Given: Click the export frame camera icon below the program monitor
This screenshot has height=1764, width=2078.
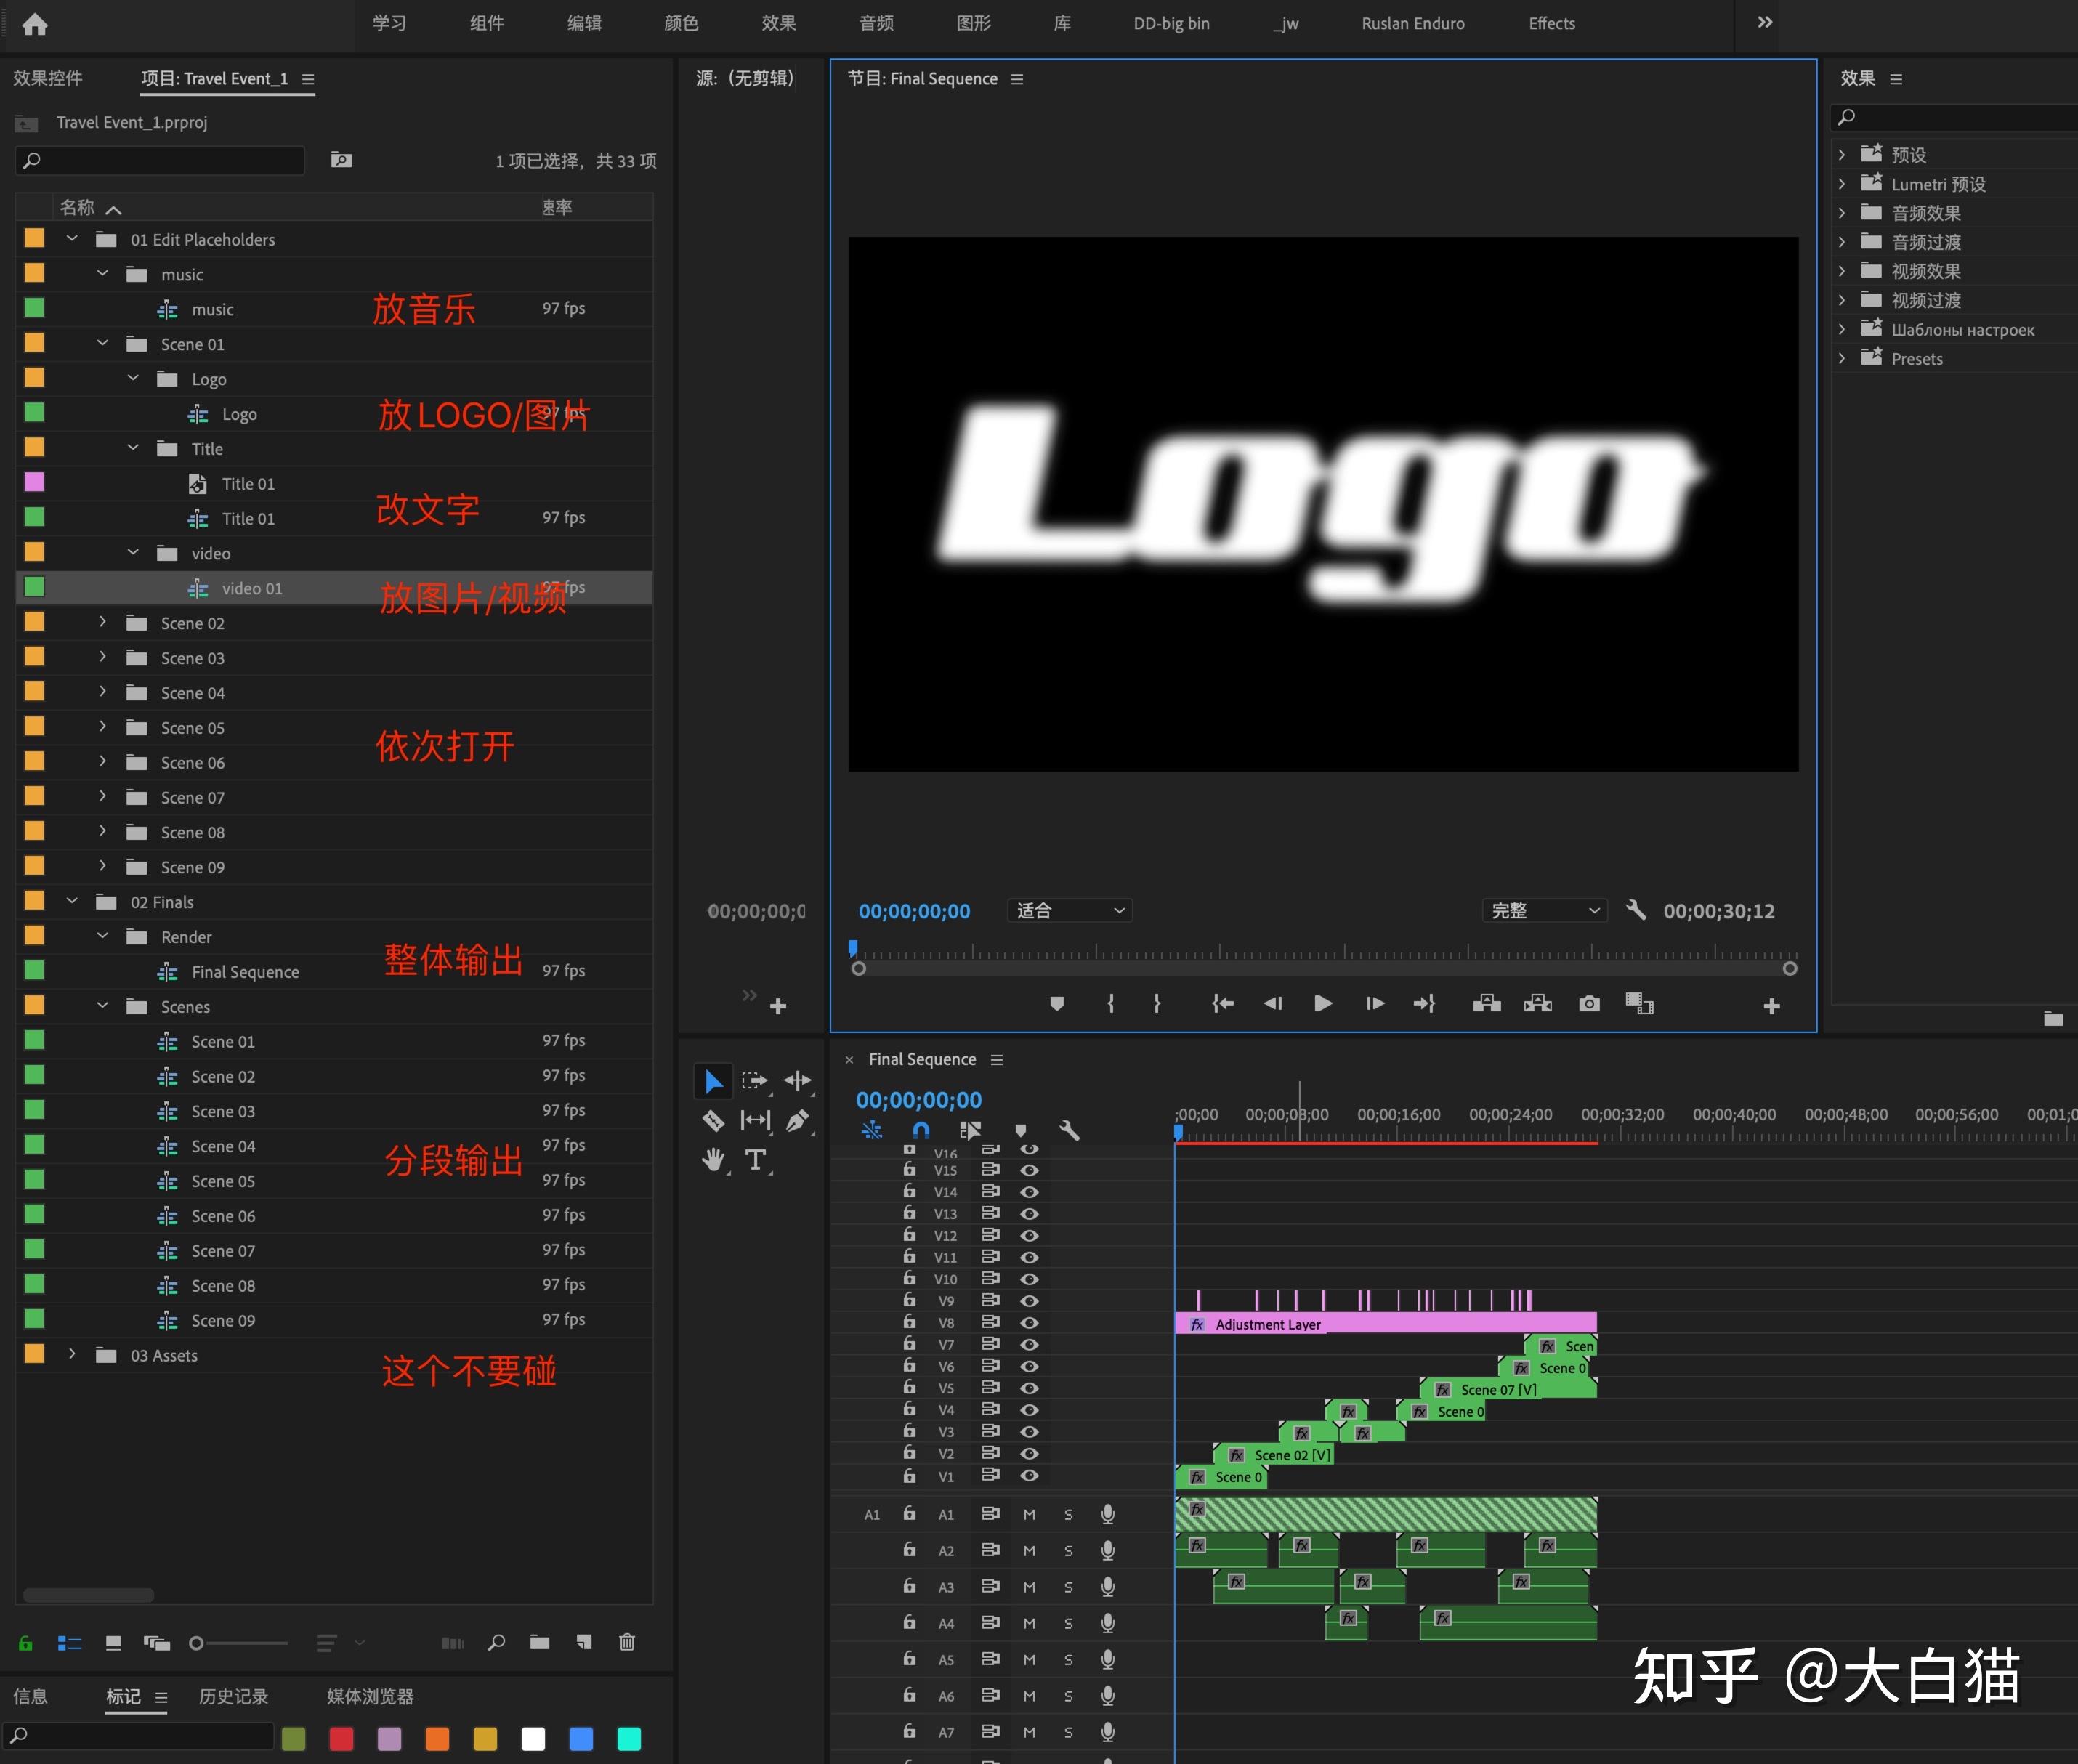Looking at the screenshot, I should [1589, 1004].
